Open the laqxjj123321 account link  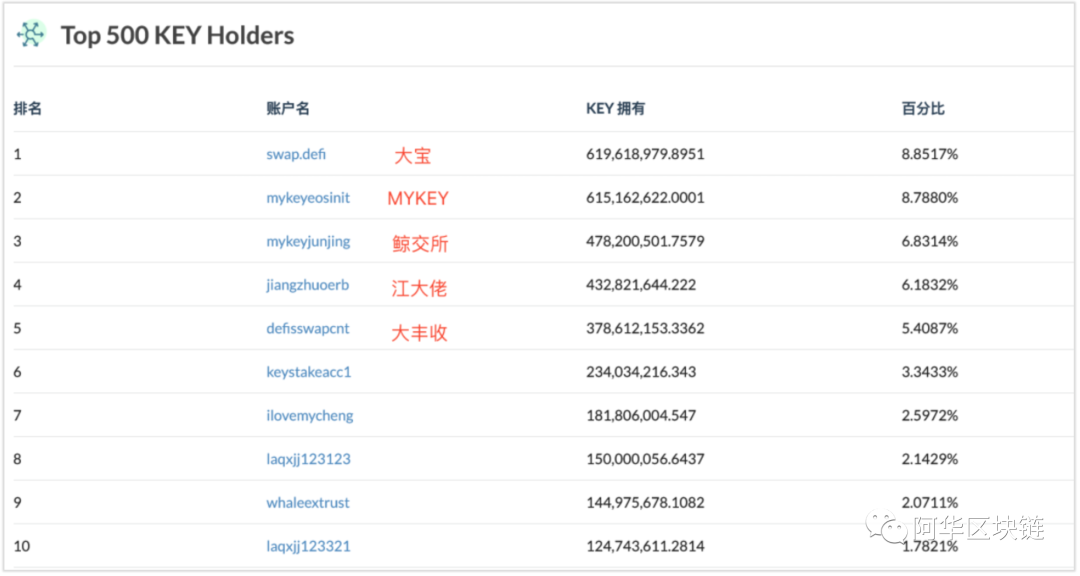tap(308, 546)
